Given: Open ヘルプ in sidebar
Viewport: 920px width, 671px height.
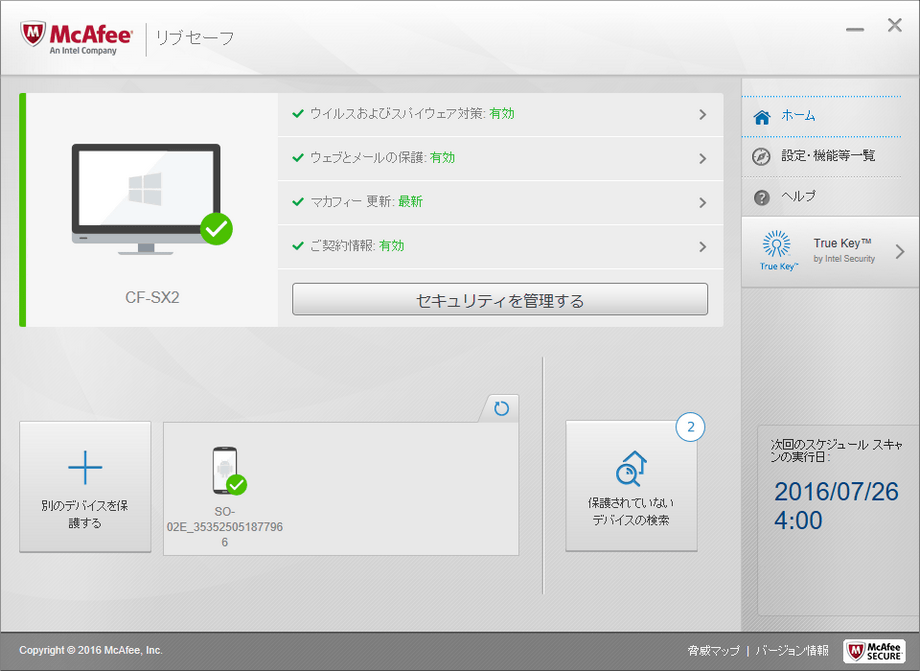Looking at the screenshot, I should point(821,196).
